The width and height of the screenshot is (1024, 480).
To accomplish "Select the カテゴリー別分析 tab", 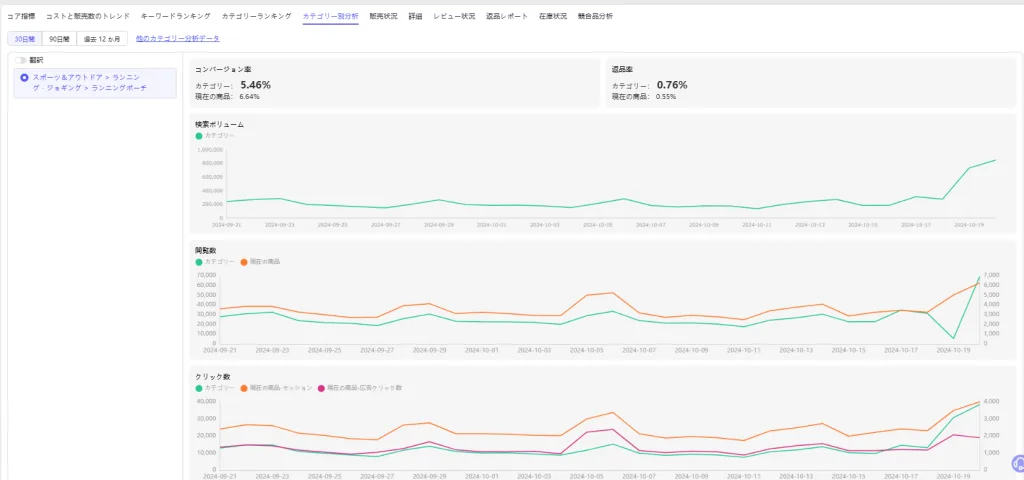I will (330, 16).
